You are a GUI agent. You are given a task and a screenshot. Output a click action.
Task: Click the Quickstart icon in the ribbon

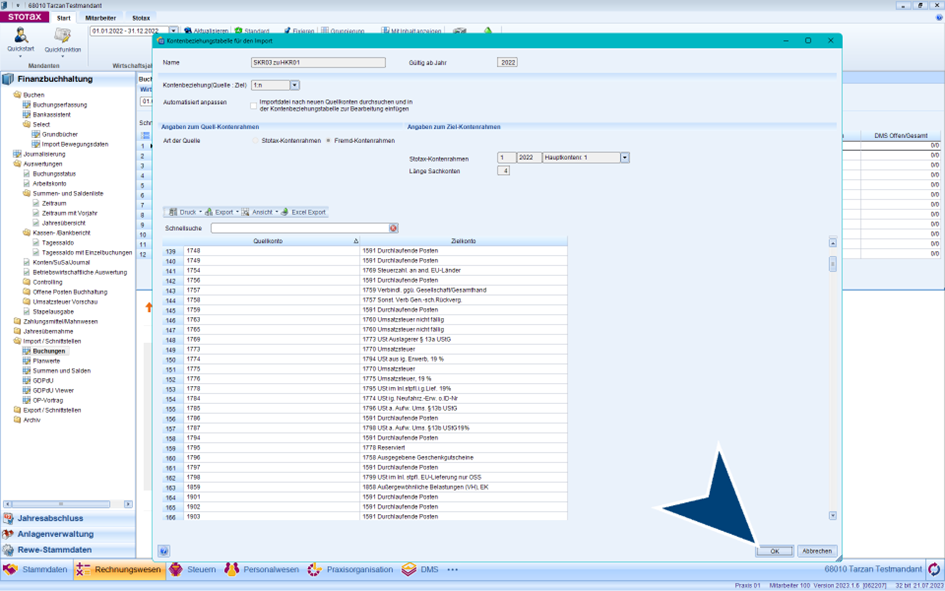click(x=20, y=39)
